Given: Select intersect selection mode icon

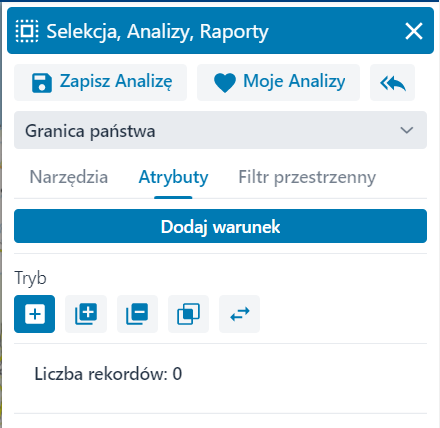Looking at the screenshot, I should pyautogui.click(x=188, y=314).
